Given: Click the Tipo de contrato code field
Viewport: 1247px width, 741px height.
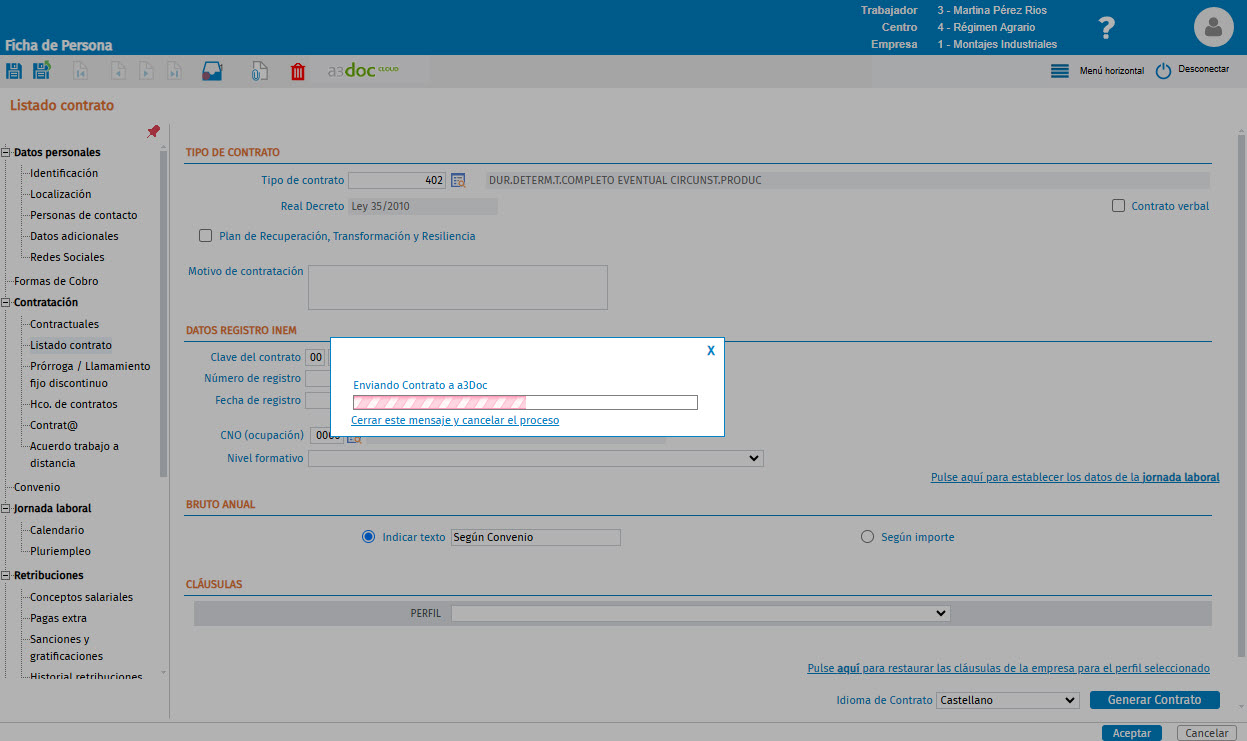Looking at the screenshot, I should tap(397, 180).
